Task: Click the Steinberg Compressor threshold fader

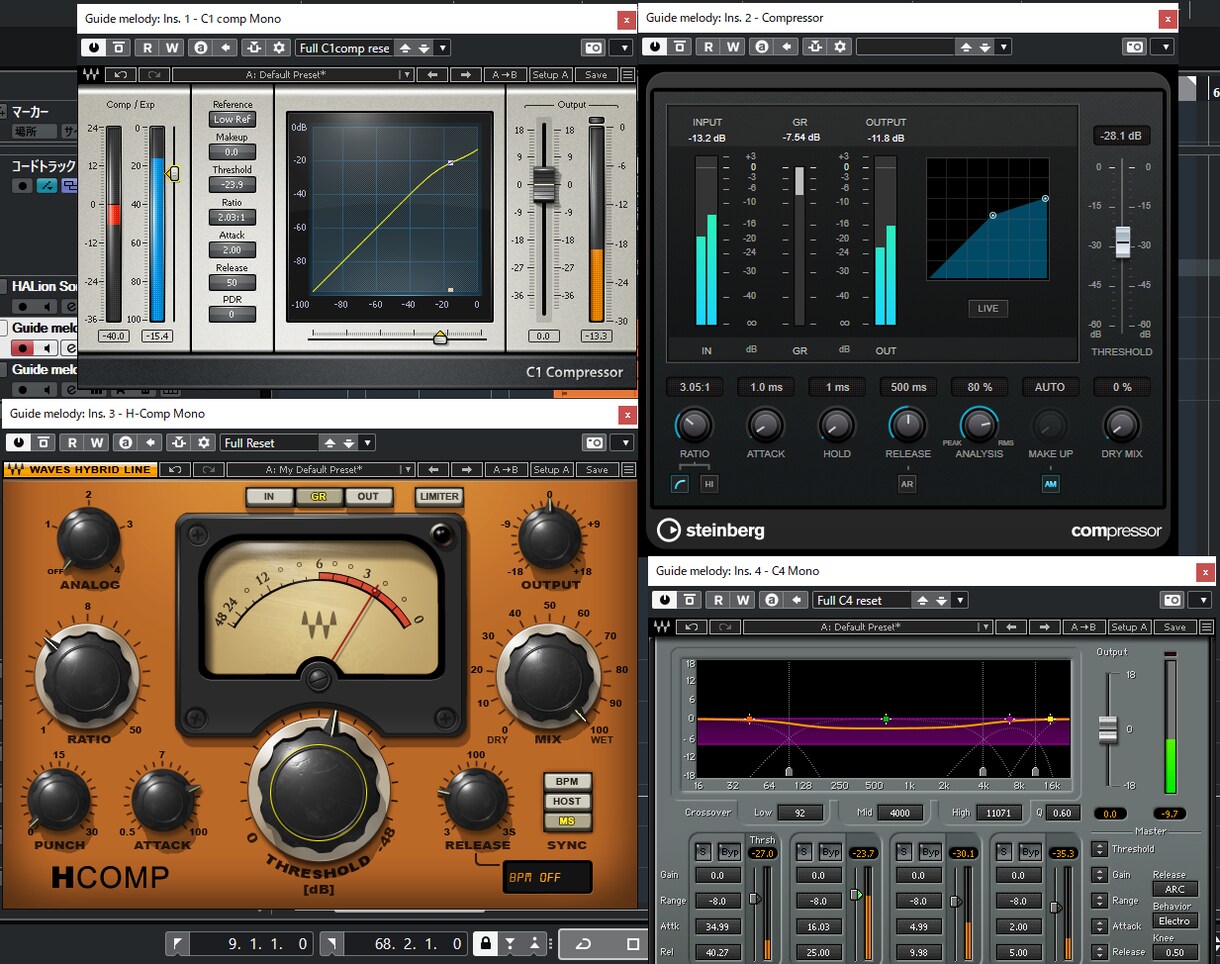Action: (1122, 241)
